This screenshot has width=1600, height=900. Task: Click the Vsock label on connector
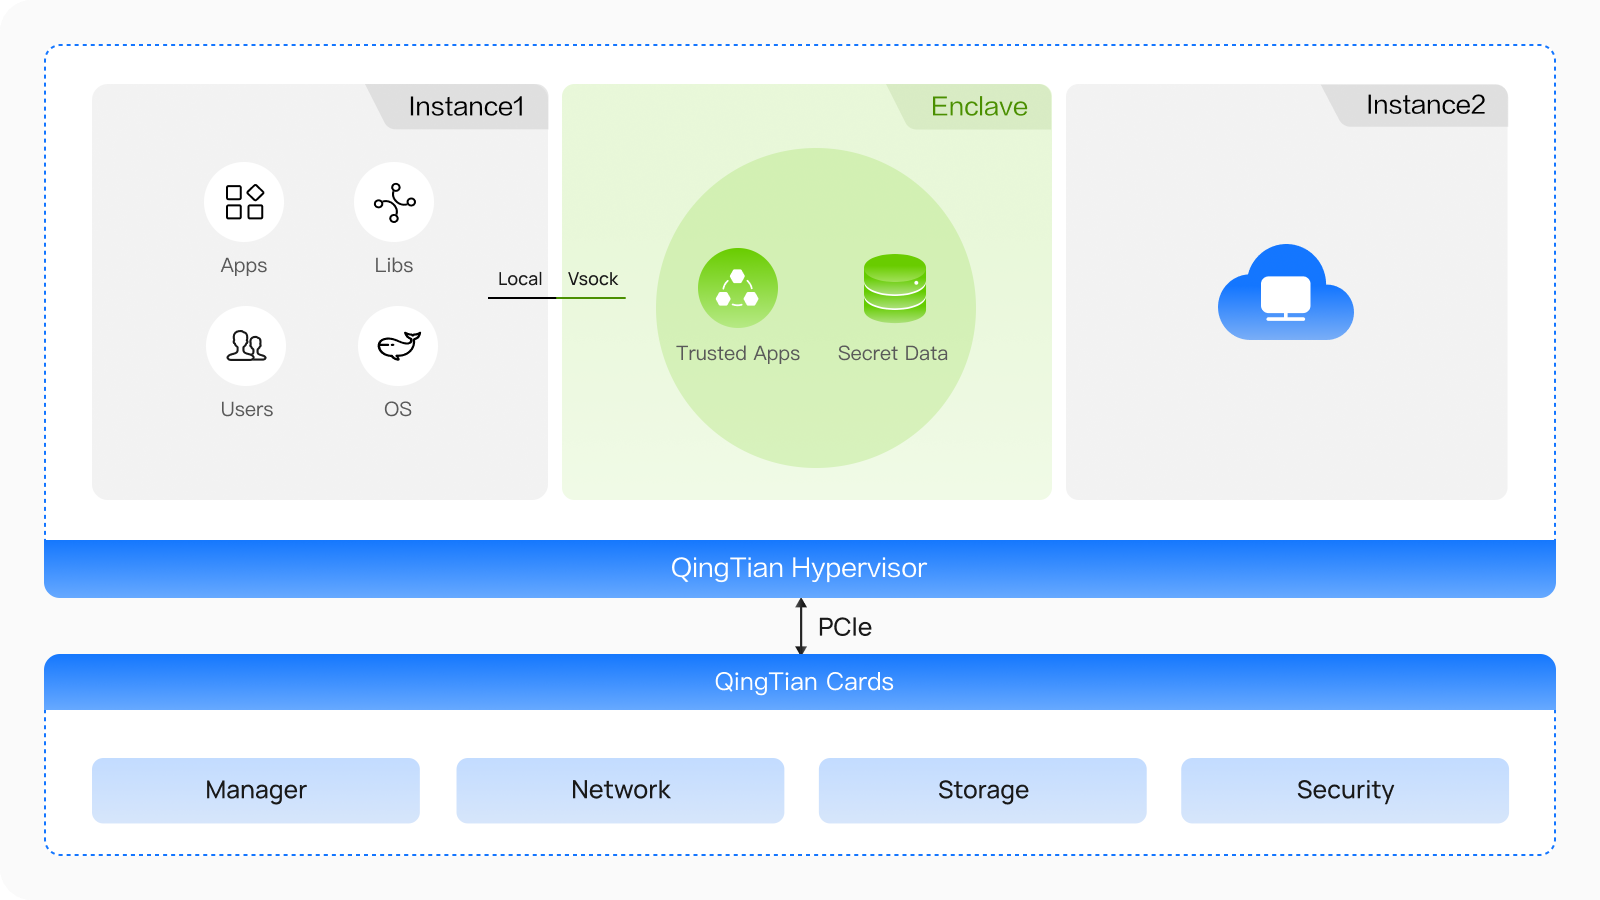(x=593, y=279)
